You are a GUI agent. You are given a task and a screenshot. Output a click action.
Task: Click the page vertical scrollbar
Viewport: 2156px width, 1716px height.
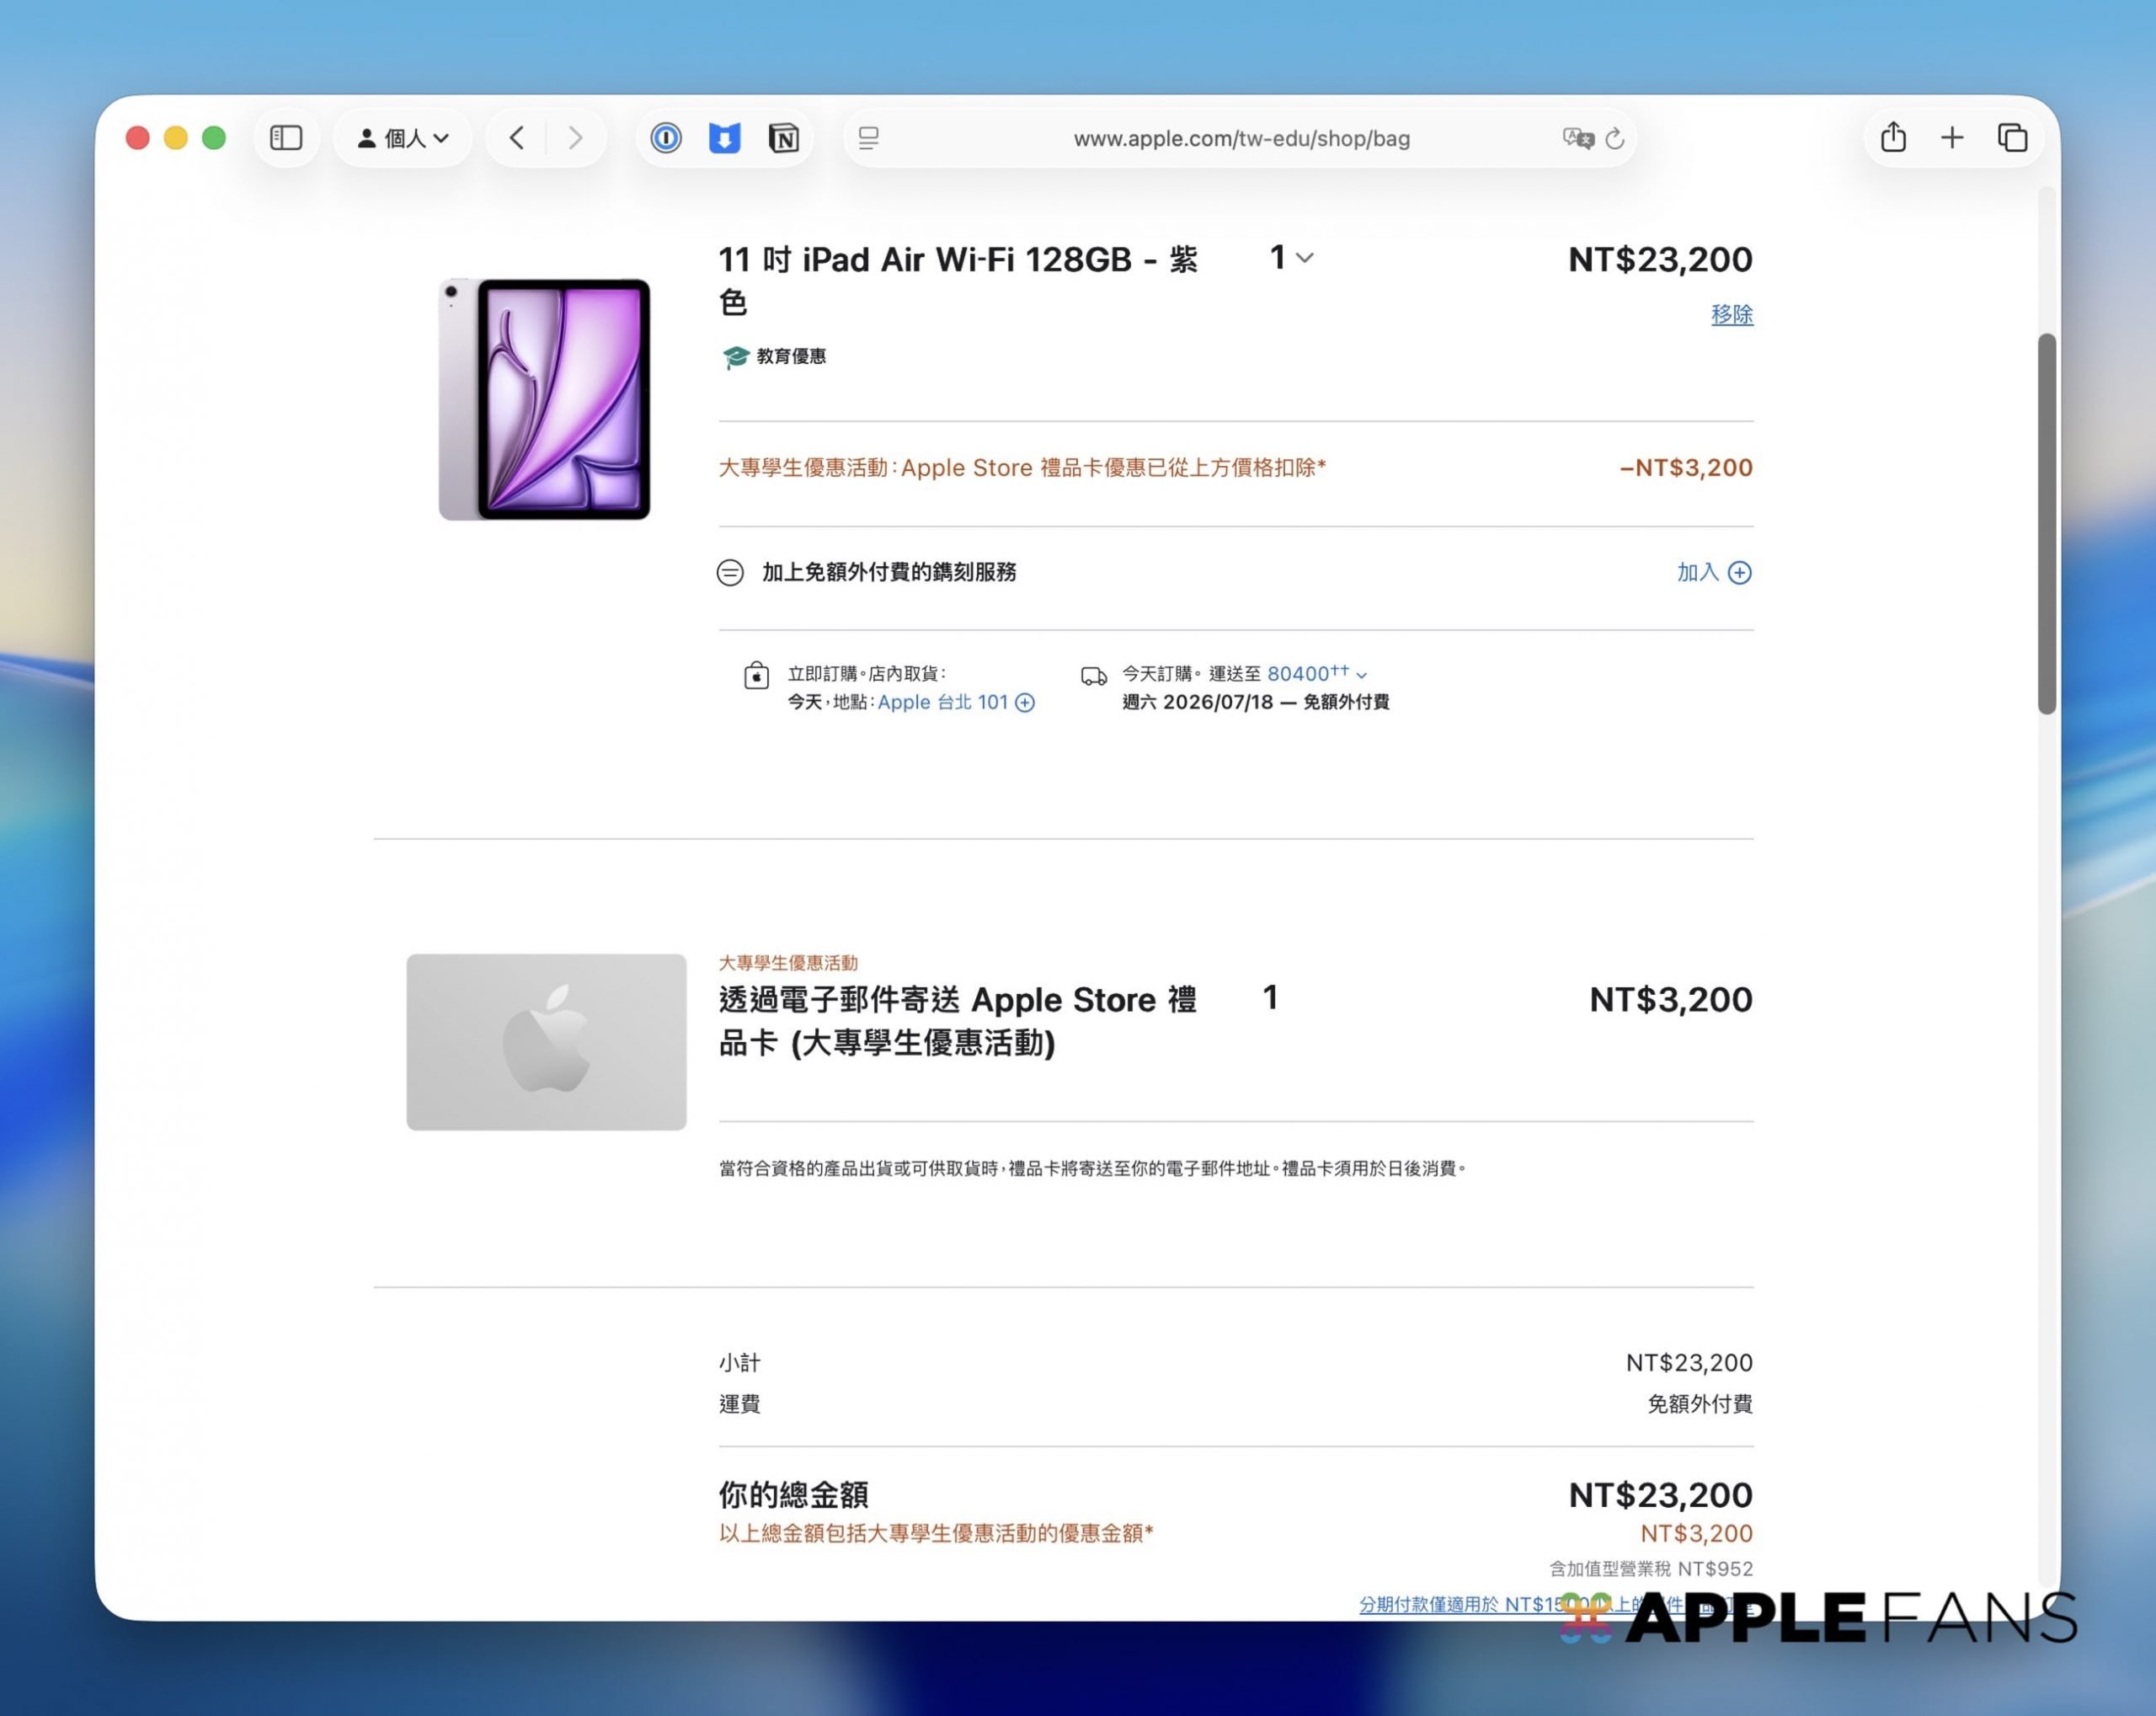2047,523
